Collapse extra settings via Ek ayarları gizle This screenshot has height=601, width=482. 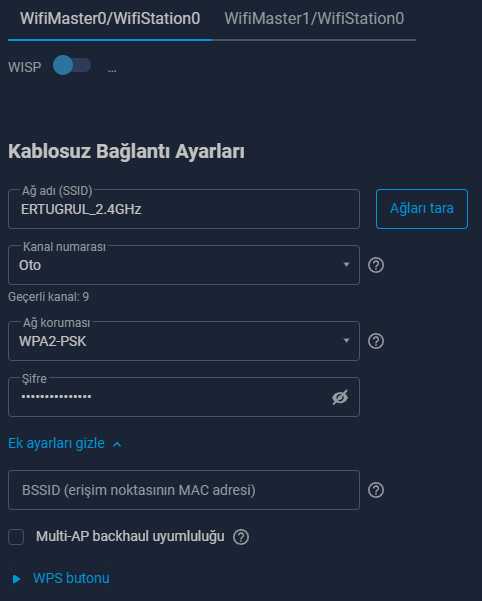coord(56,443)
